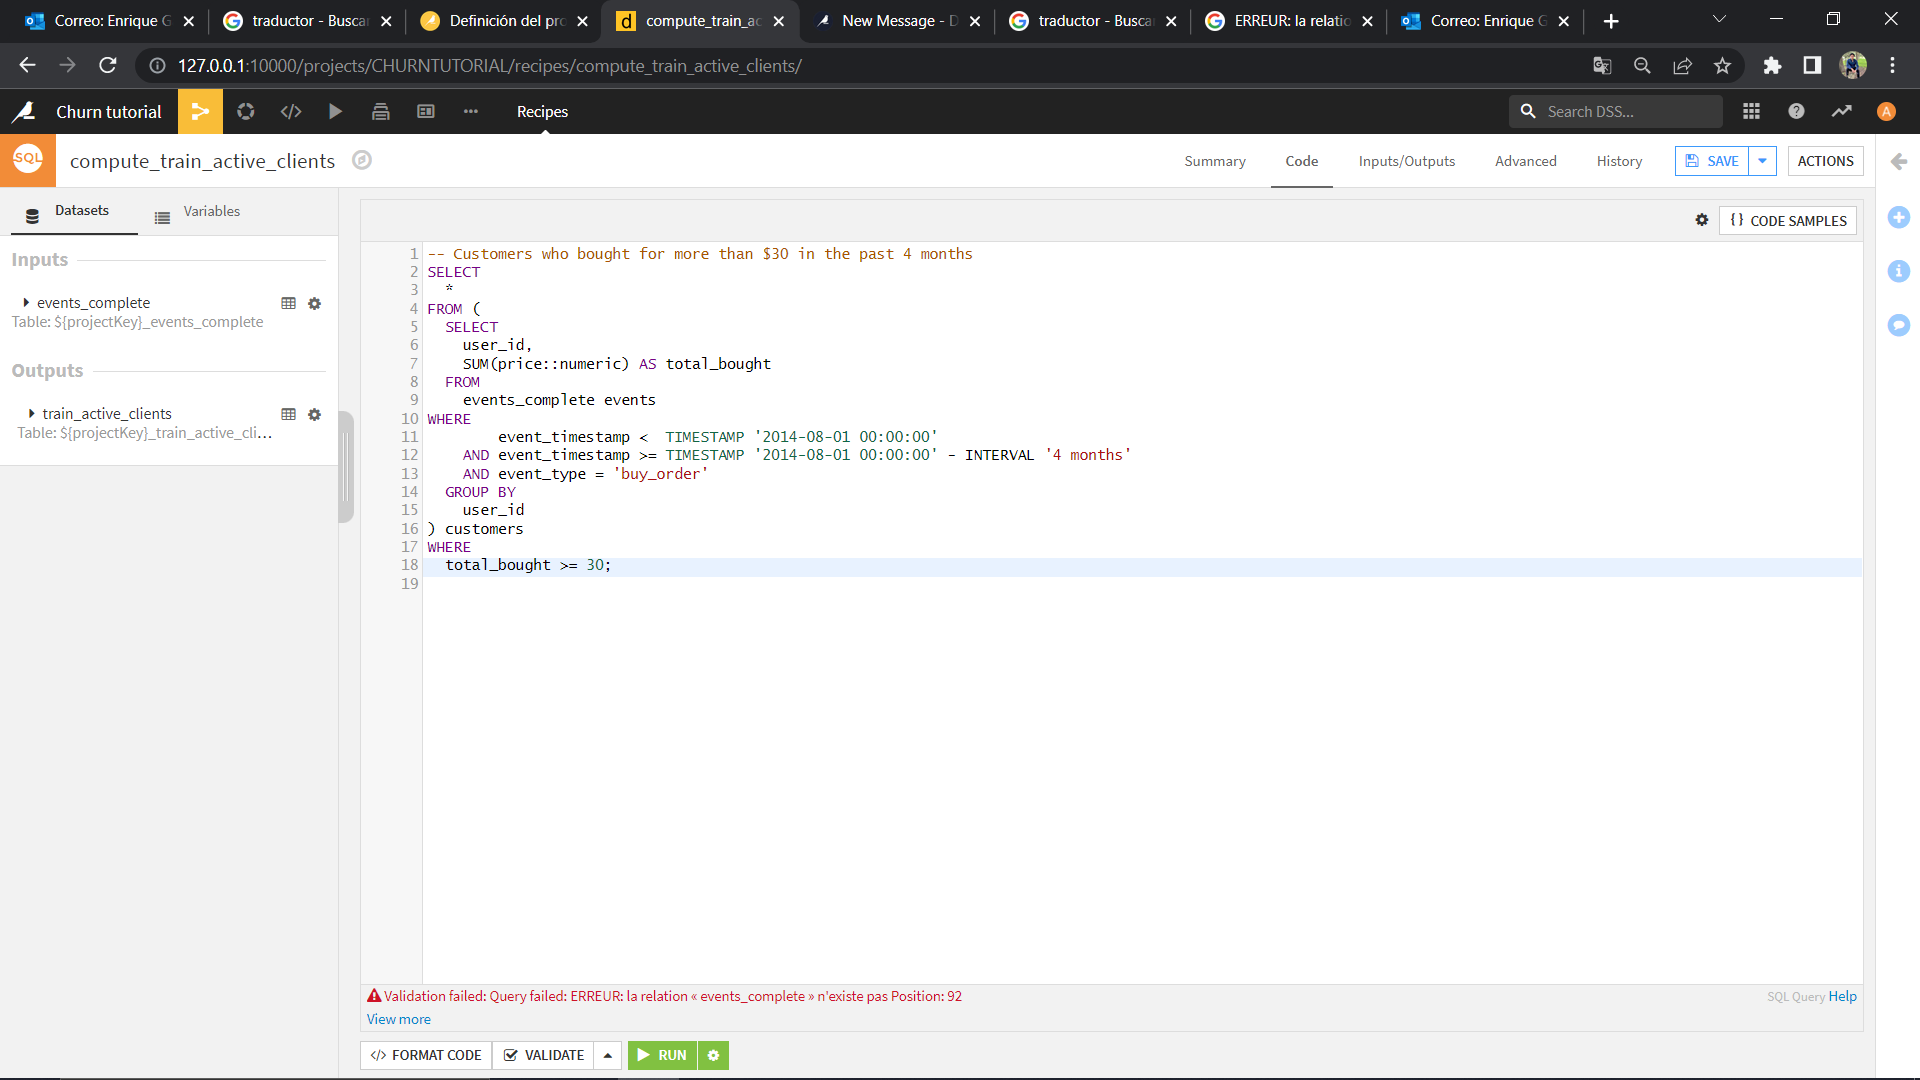This screenshot has height=1080, width=1920.
Task: Expand the train_active_clients dataset tree
Action: click(31, 414)
